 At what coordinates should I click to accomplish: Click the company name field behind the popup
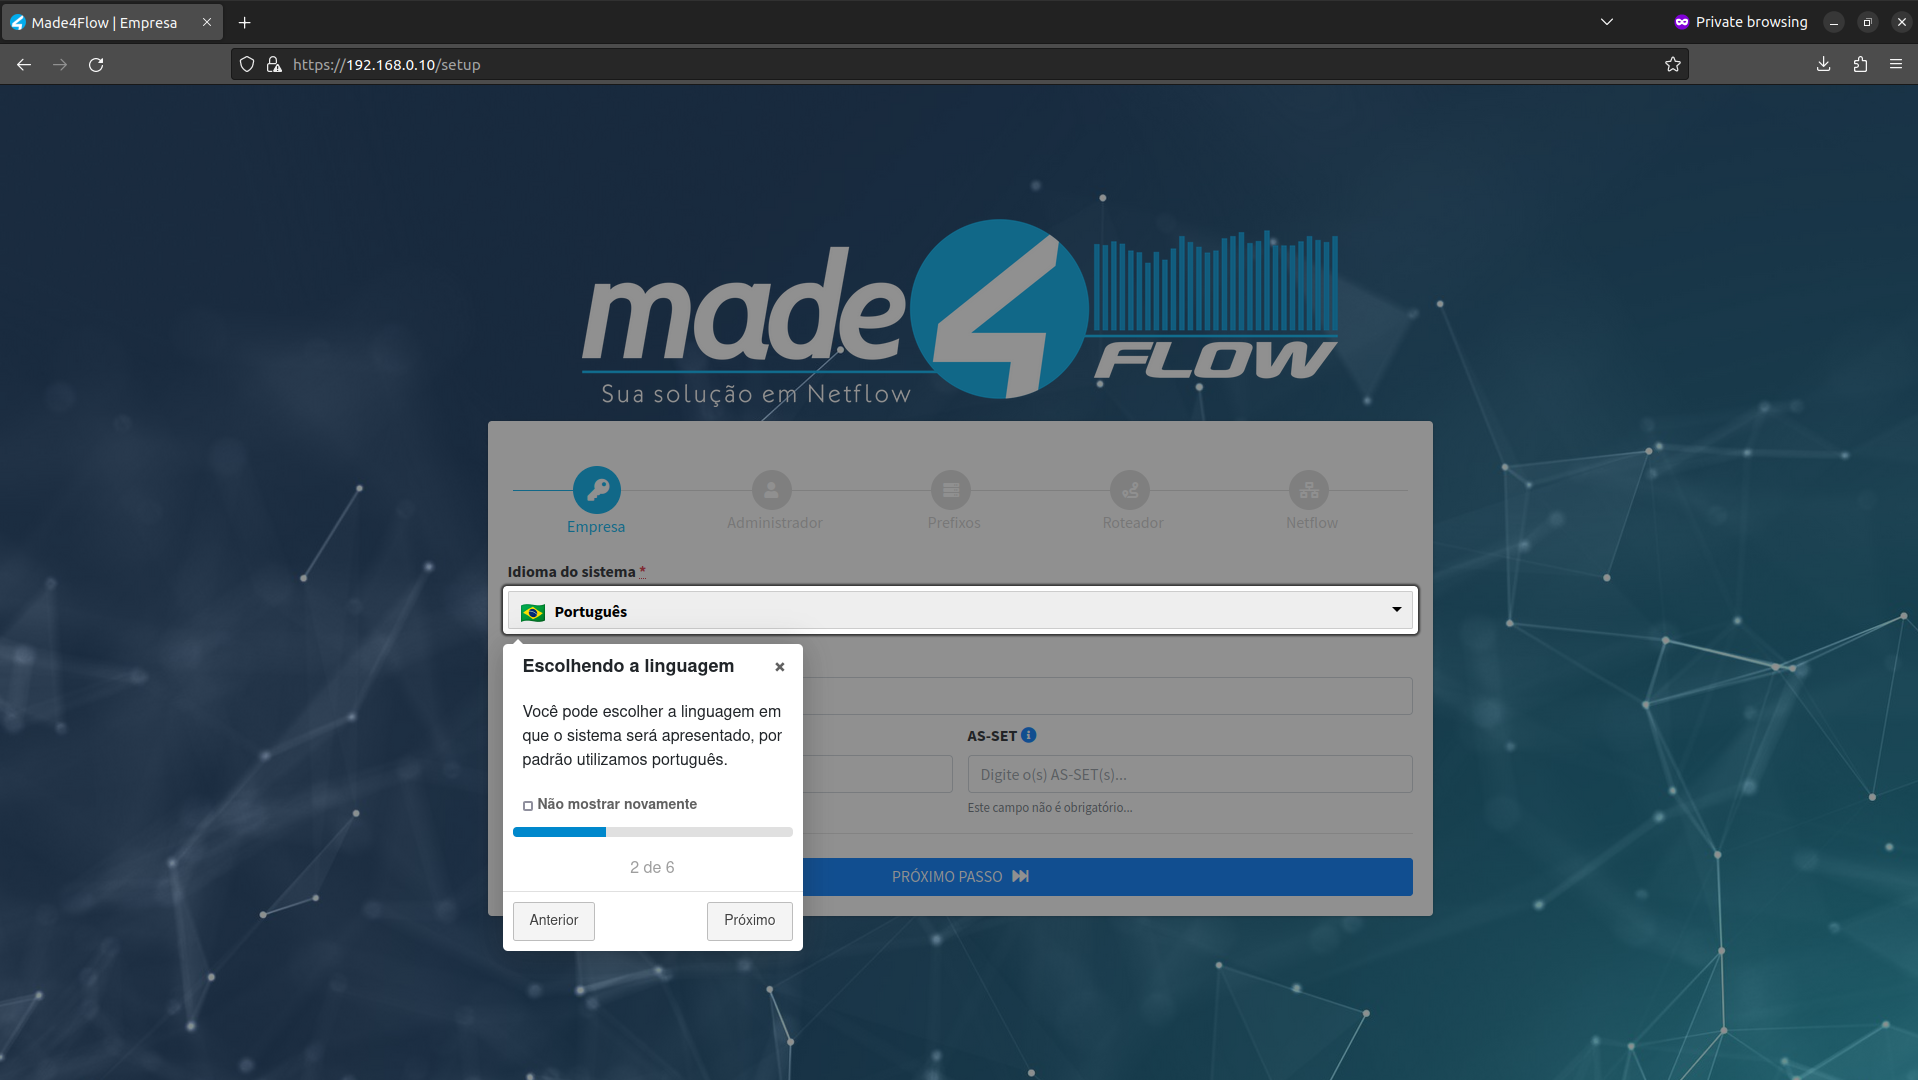[x=1108, y=696]
